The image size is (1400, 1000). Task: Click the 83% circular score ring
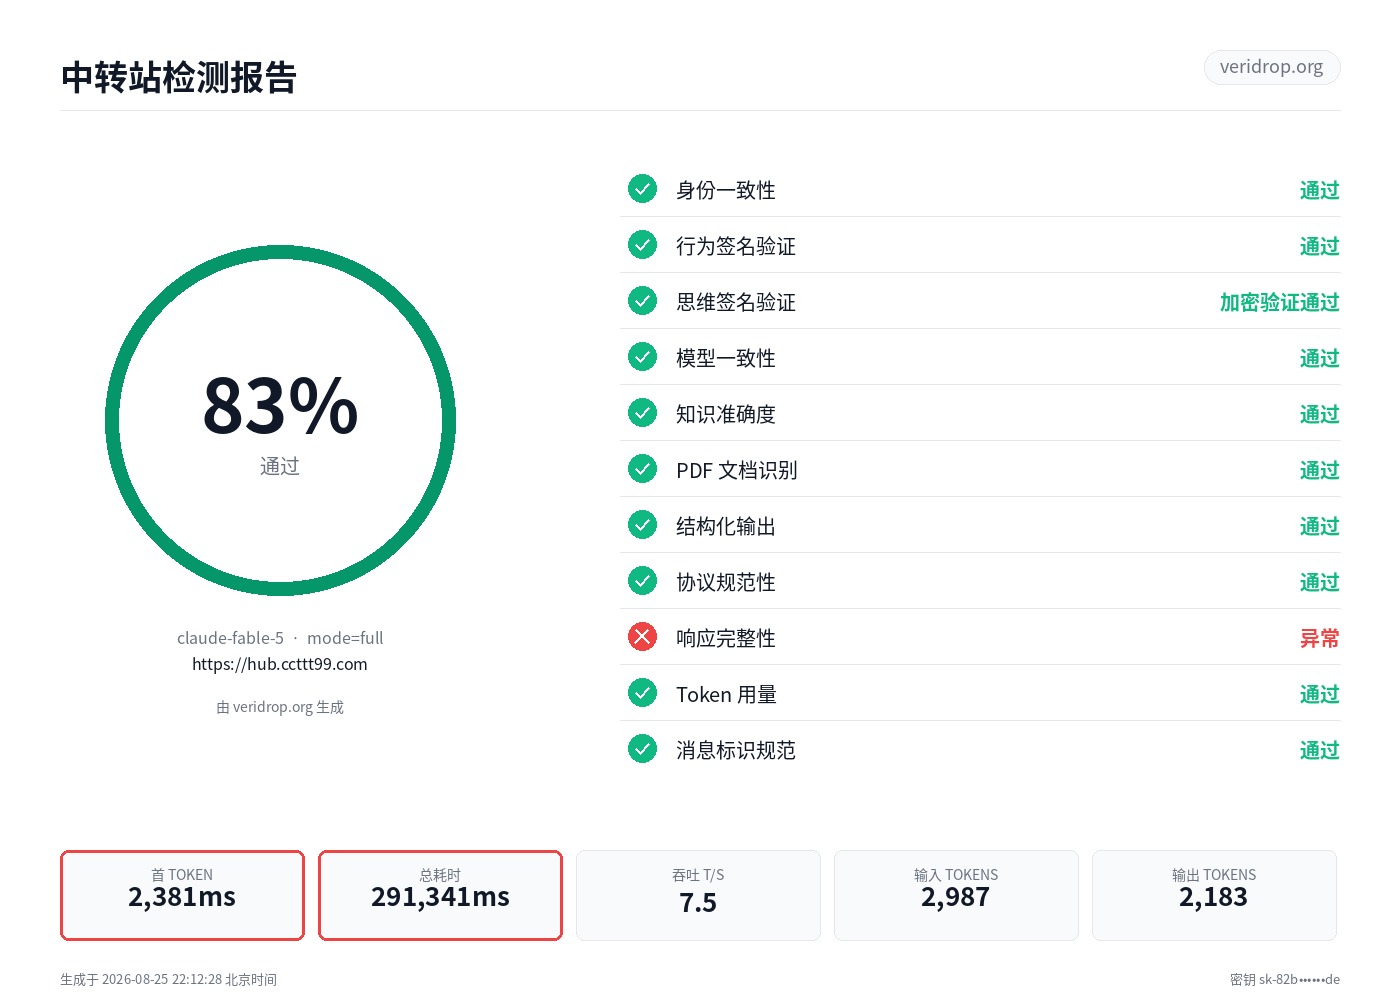pyautogui.click(x=280, y=421)
